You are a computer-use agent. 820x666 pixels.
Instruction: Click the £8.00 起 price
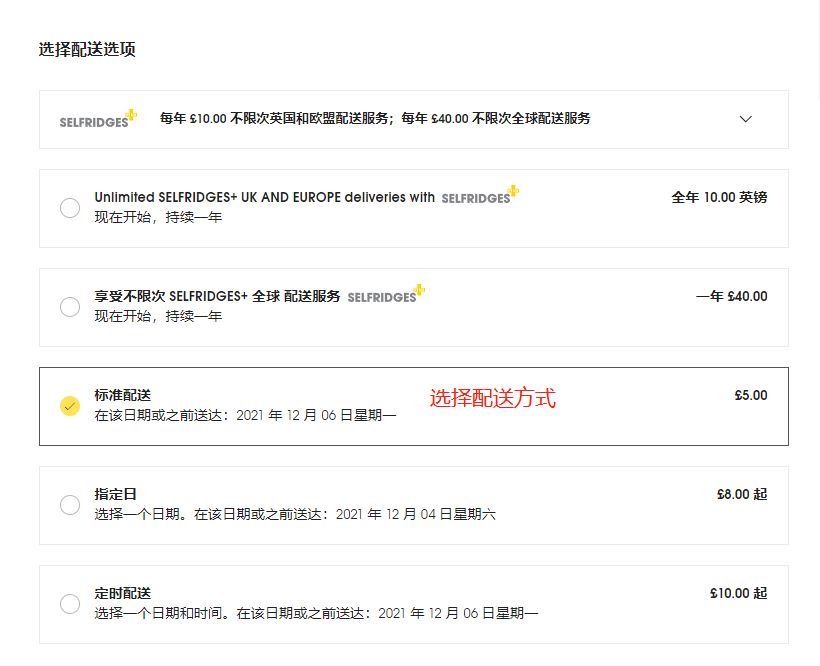click(742, 494)
